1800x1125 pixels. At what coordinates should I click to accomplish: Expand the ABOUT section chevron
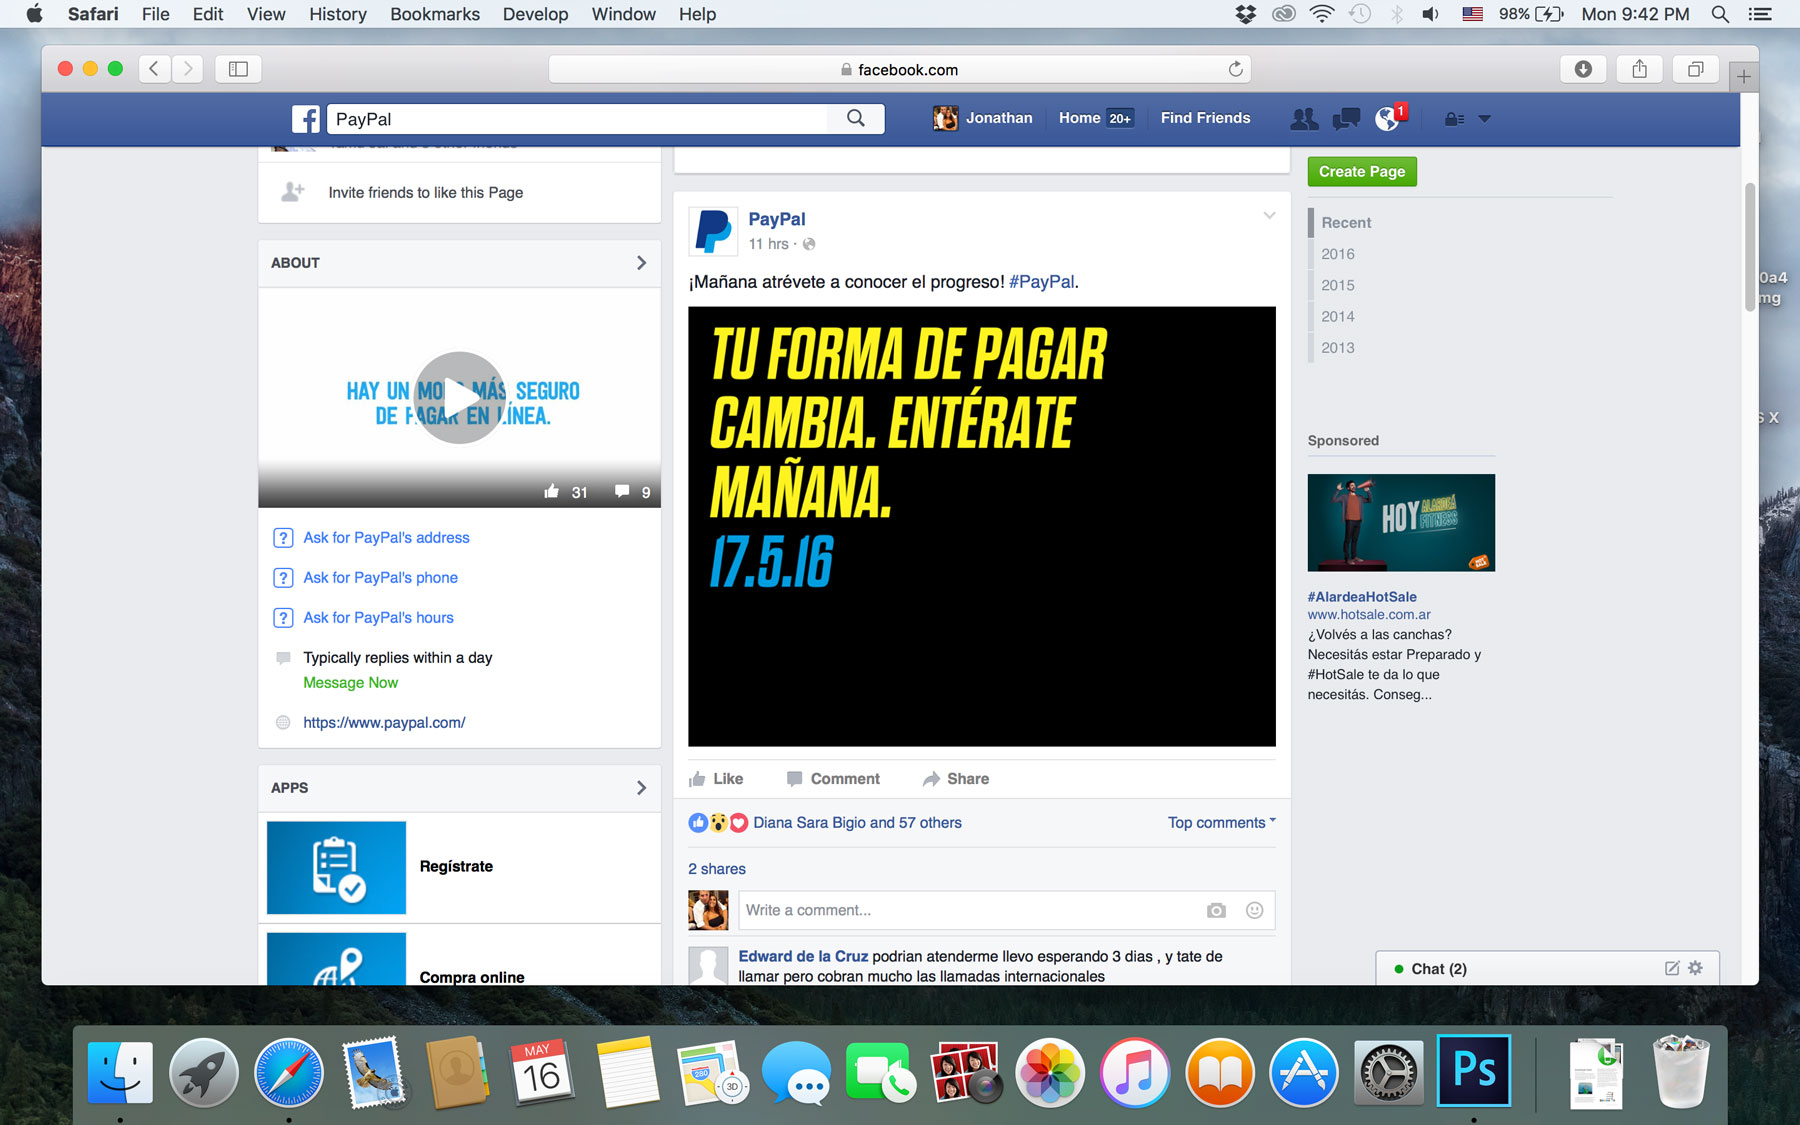tap(641, 263)
